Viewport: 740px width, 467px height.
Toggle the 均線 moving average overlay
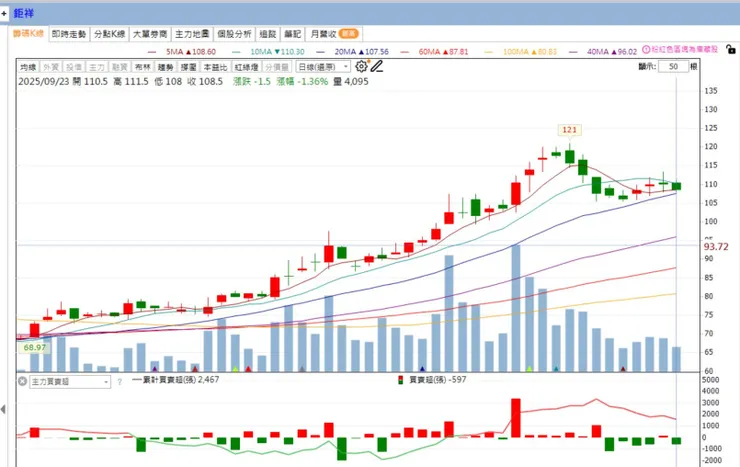tap(28, 67)
